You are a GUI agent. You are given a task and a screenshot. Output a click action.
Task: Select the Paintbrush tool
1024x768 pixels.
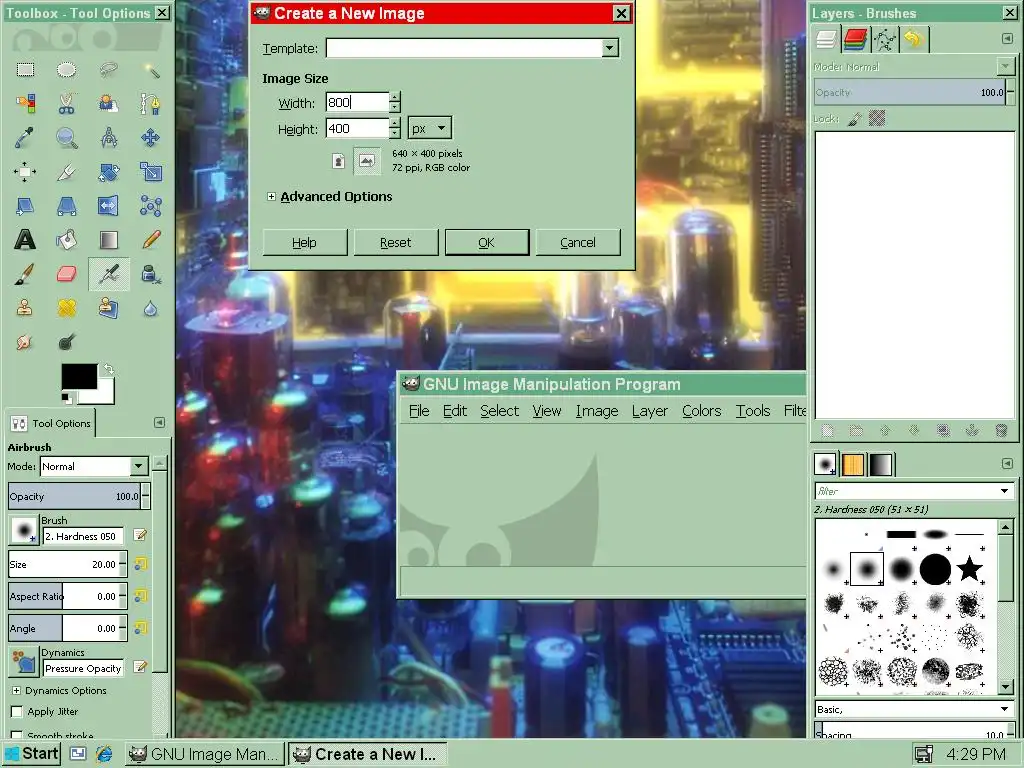tap(25, 274)
